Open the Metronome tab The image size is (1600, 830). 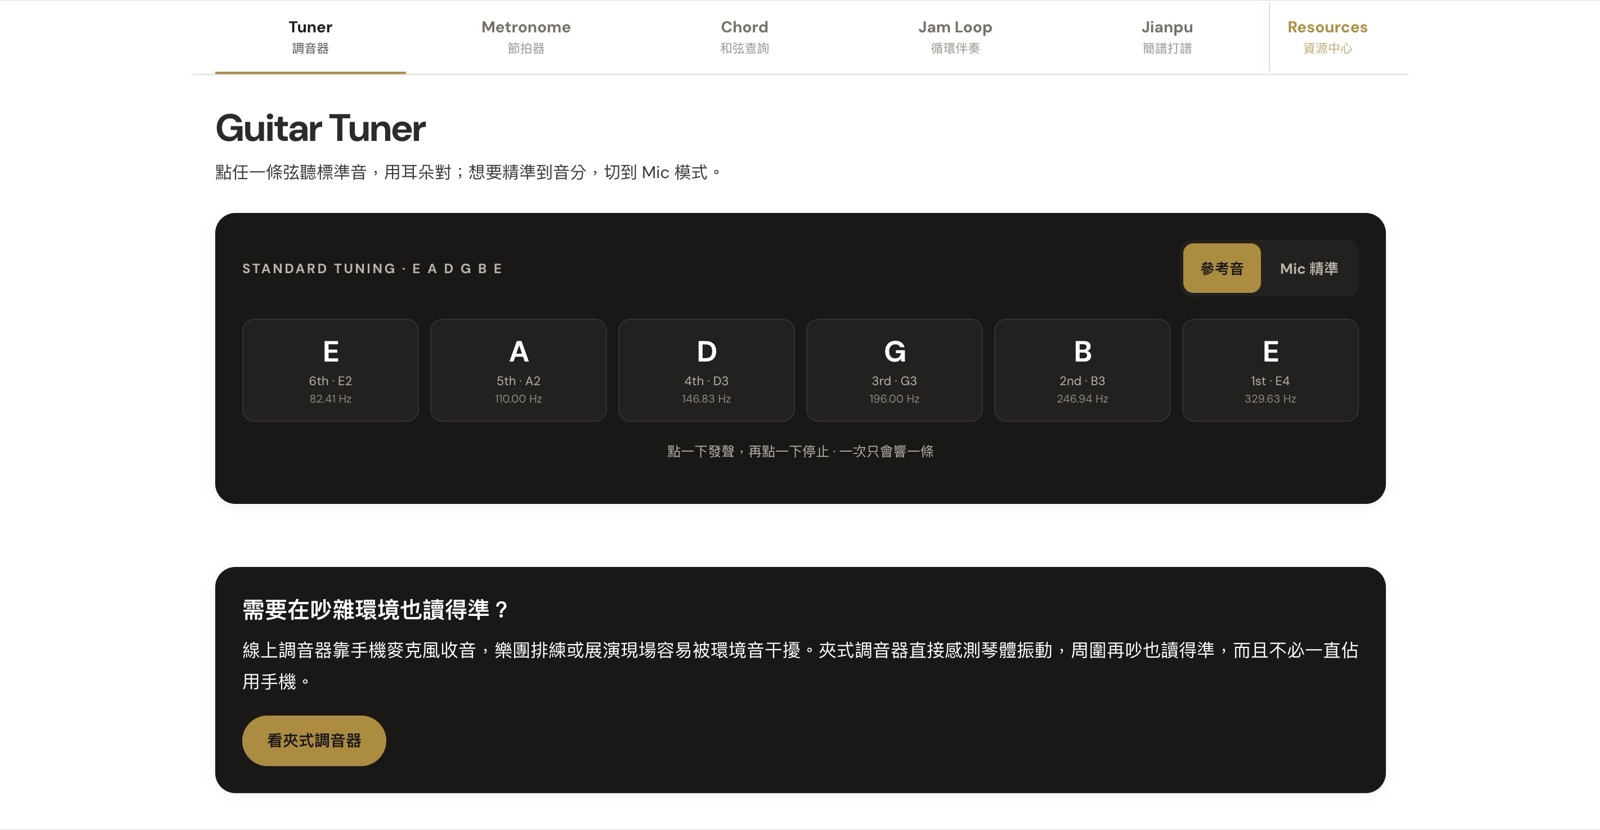point(526,37)
